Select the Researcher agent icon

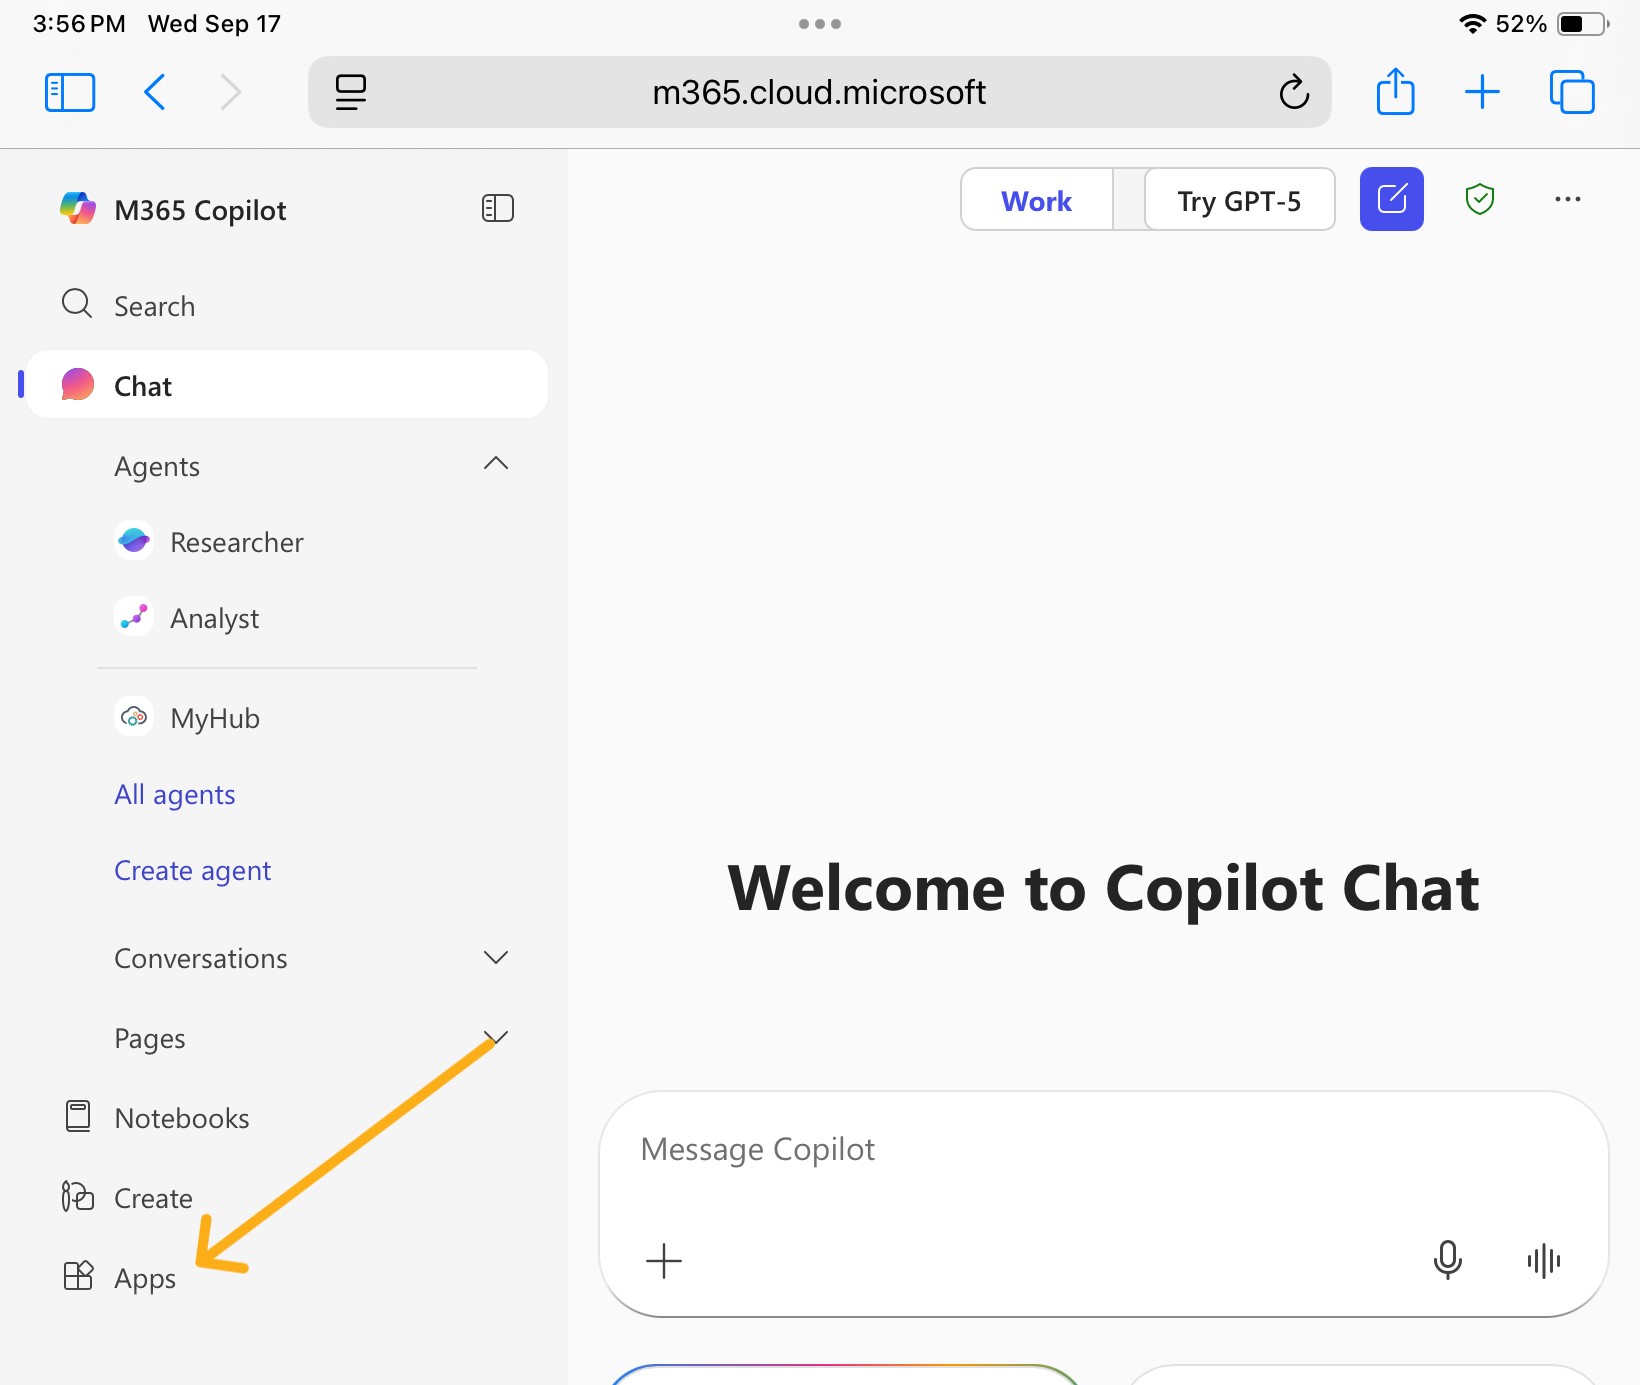[x=135, y=541]
